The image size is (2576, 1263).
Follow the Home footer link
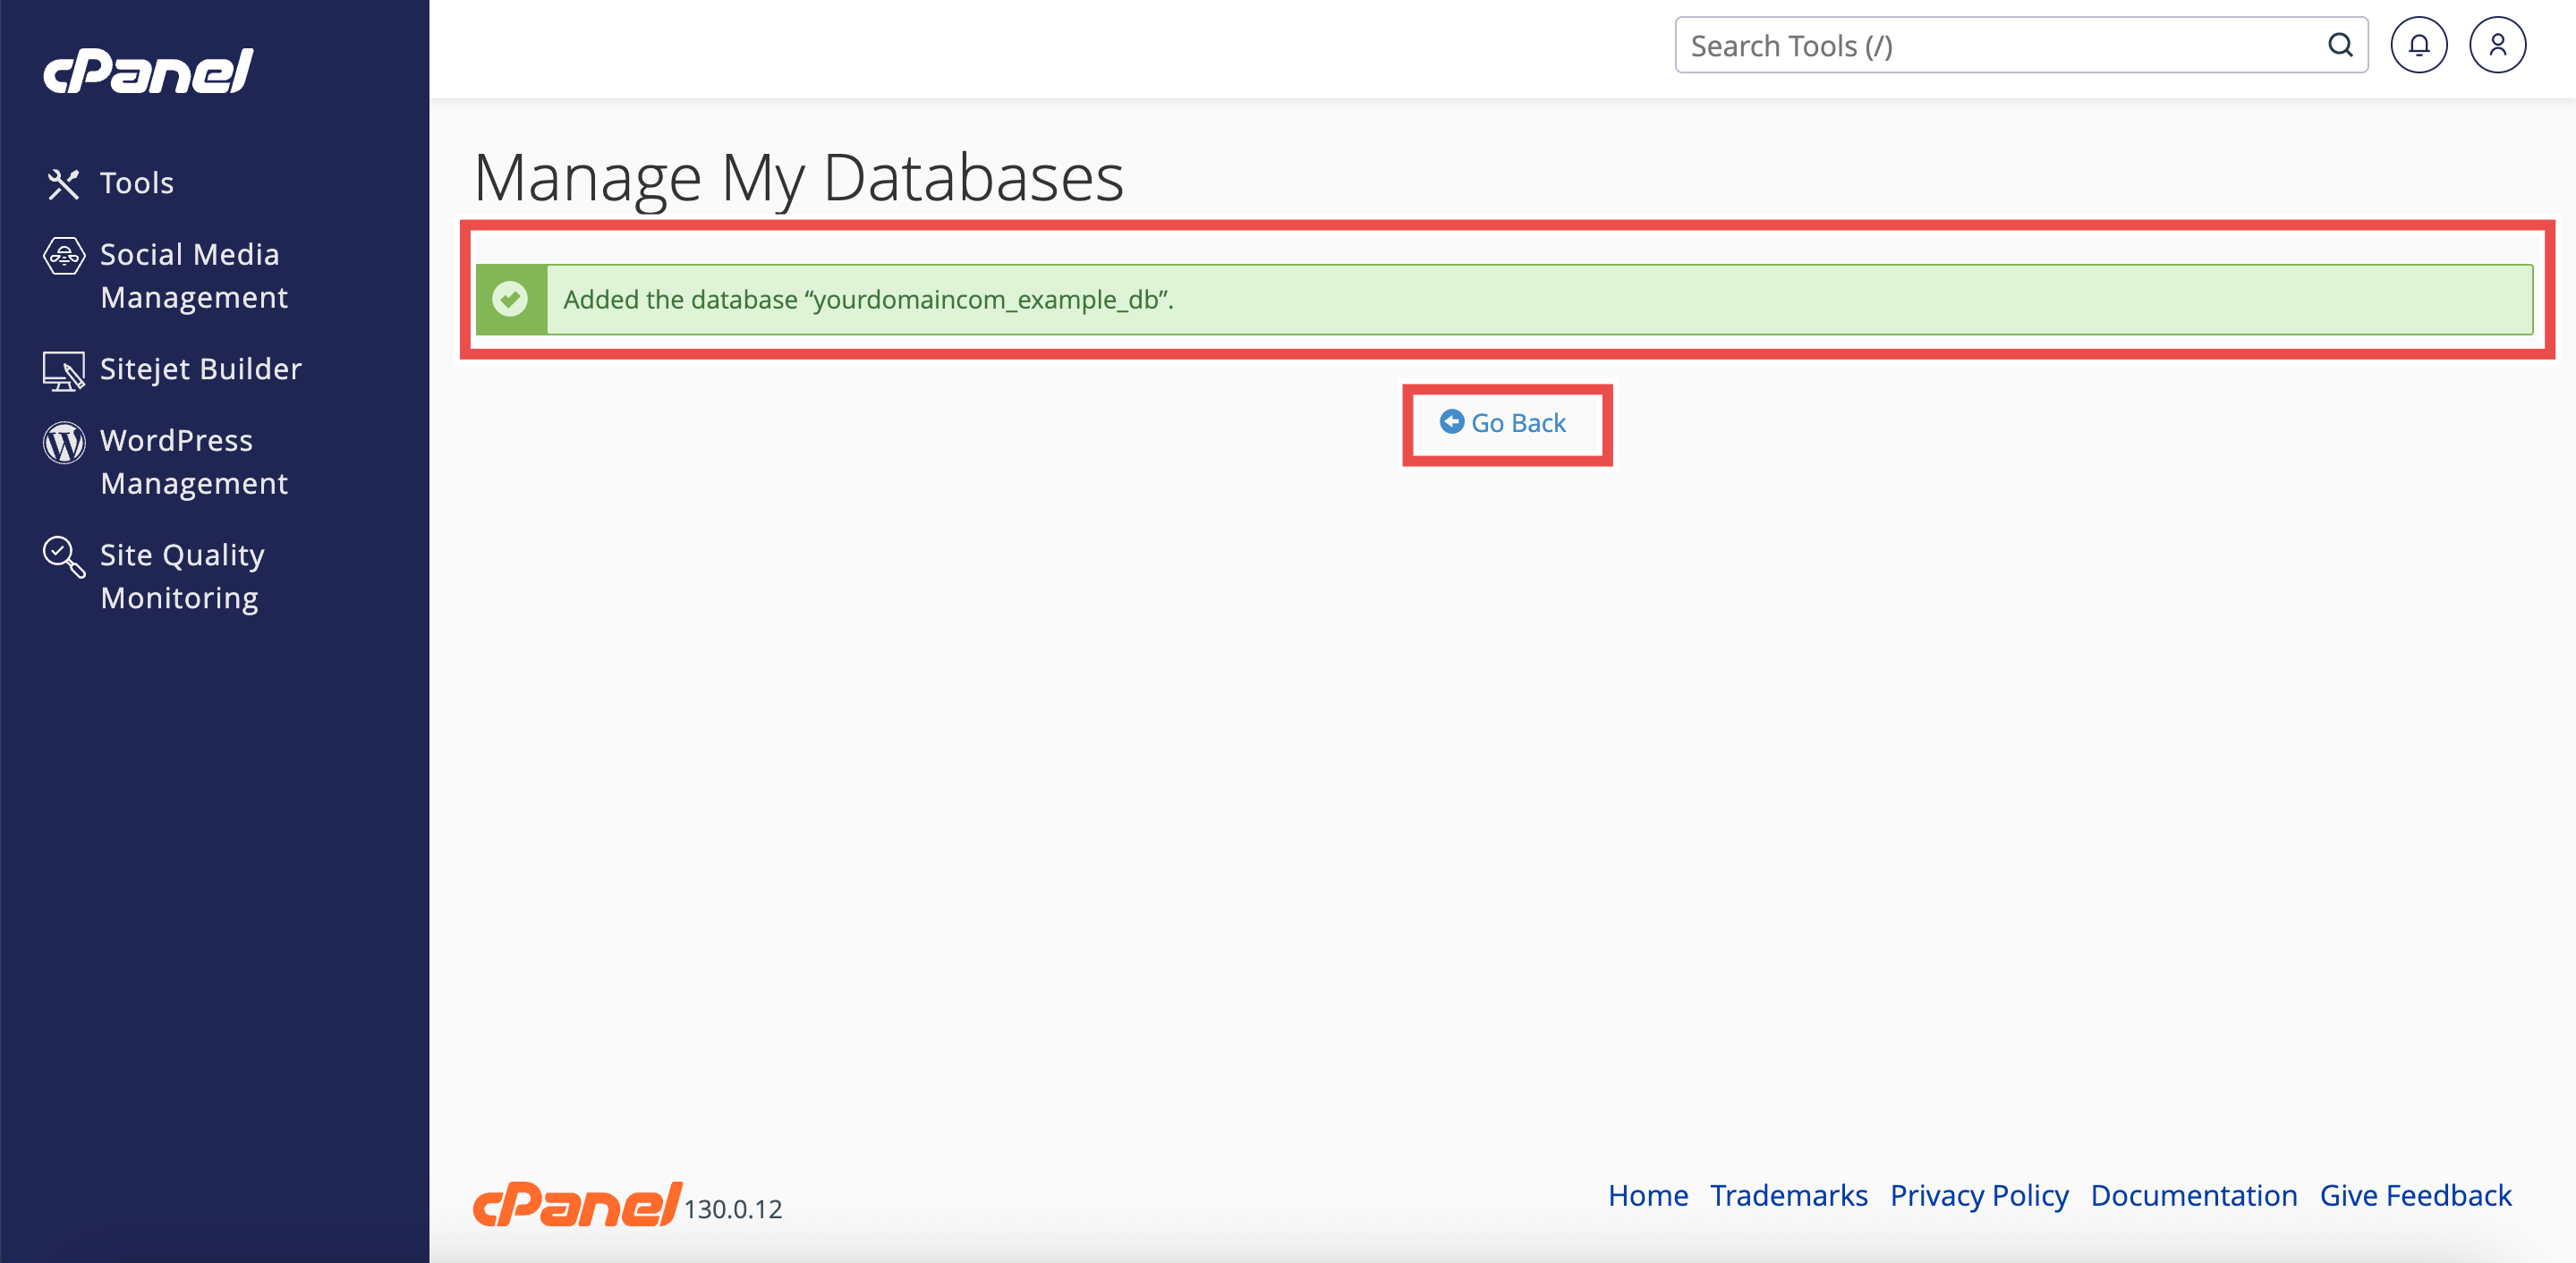click(x=1648, y=1195)
